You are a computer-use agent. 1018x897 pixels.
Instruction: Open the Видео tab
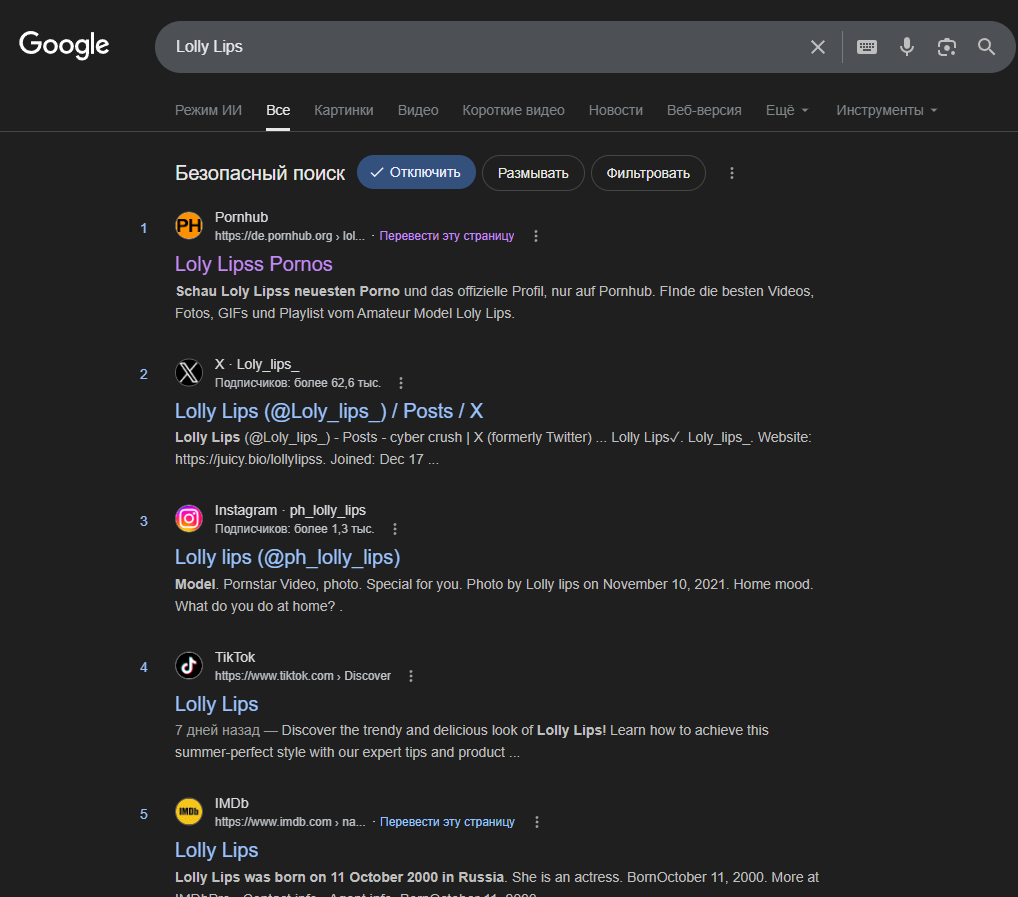[x=418, y=110]
